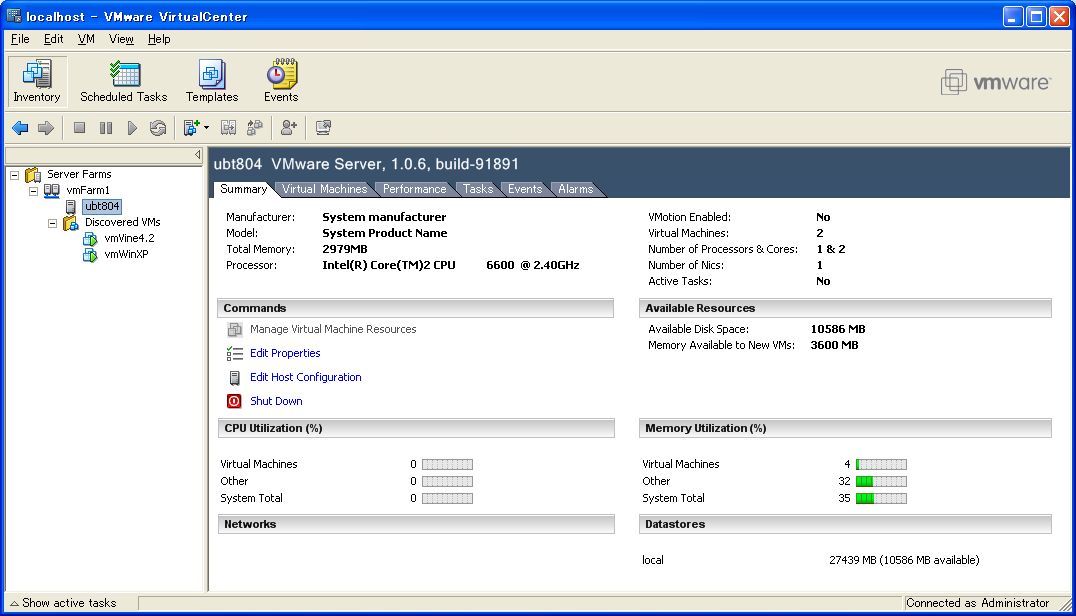
Task: Click the Migrate toolbar icon showing two servers
Action: point(229,128)
